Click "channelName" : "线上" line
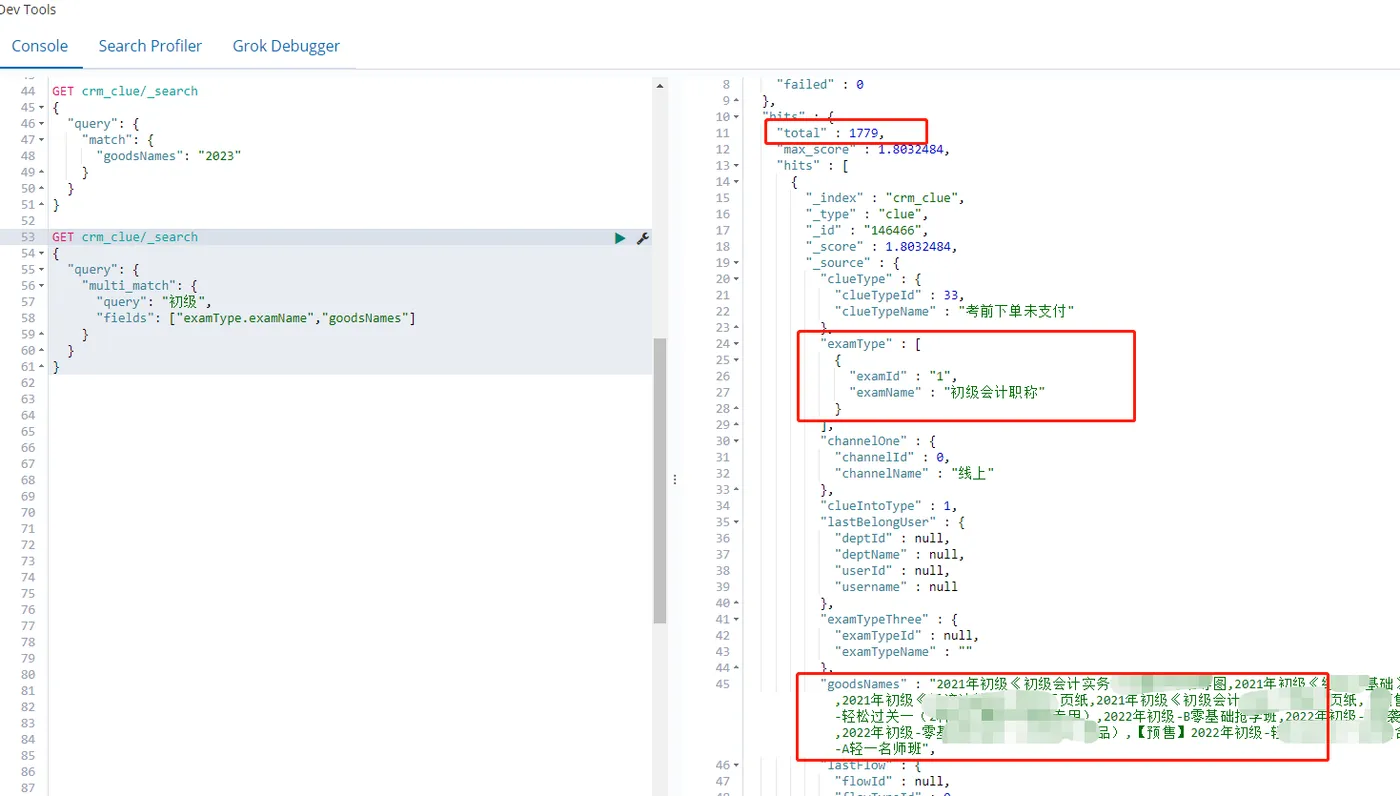This screenshot has height=796, width=1400. point(914,474)
